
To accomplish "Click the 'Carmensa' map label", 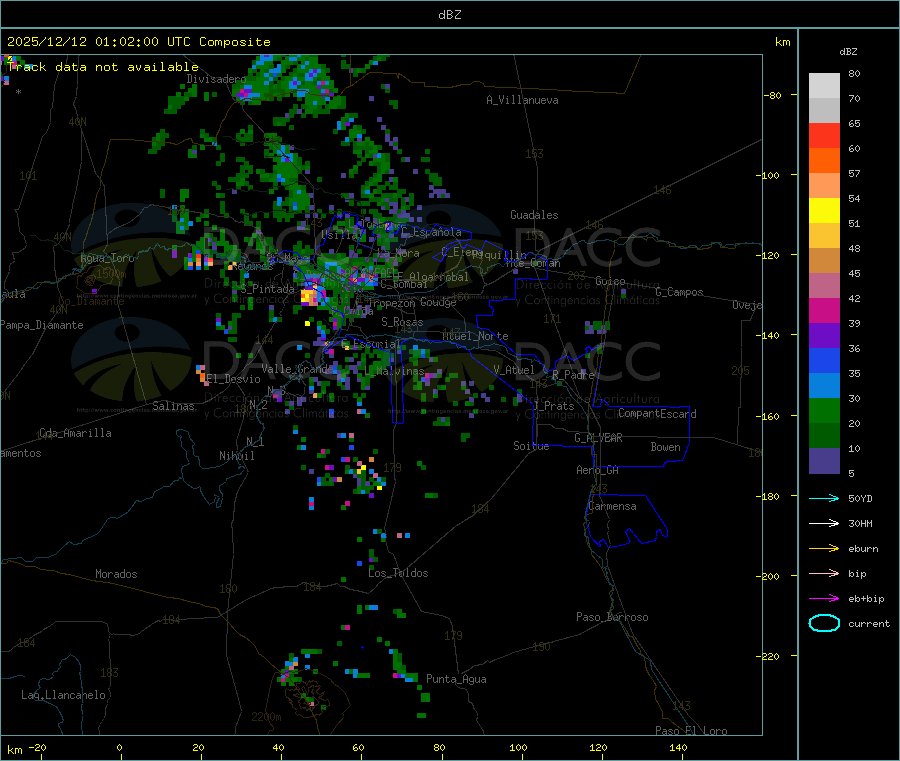I will 612,506.
